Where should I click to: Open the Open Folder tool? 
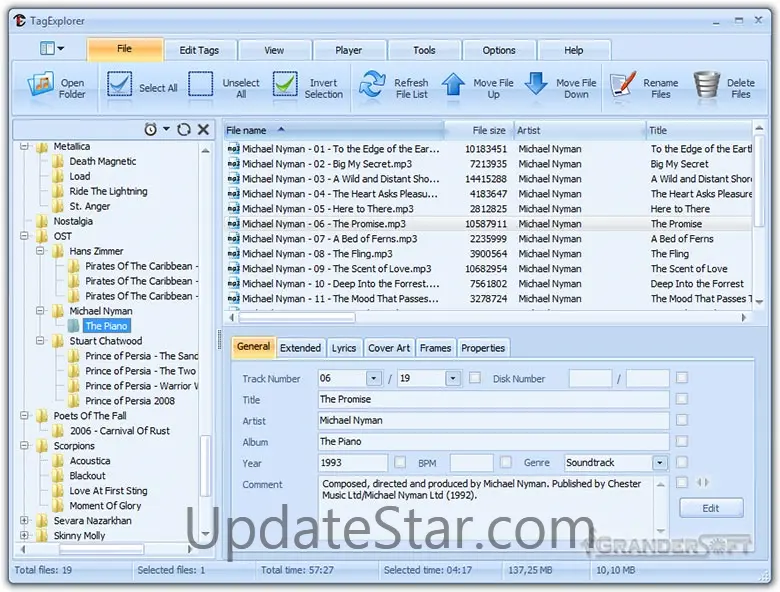tap(56, 88)
